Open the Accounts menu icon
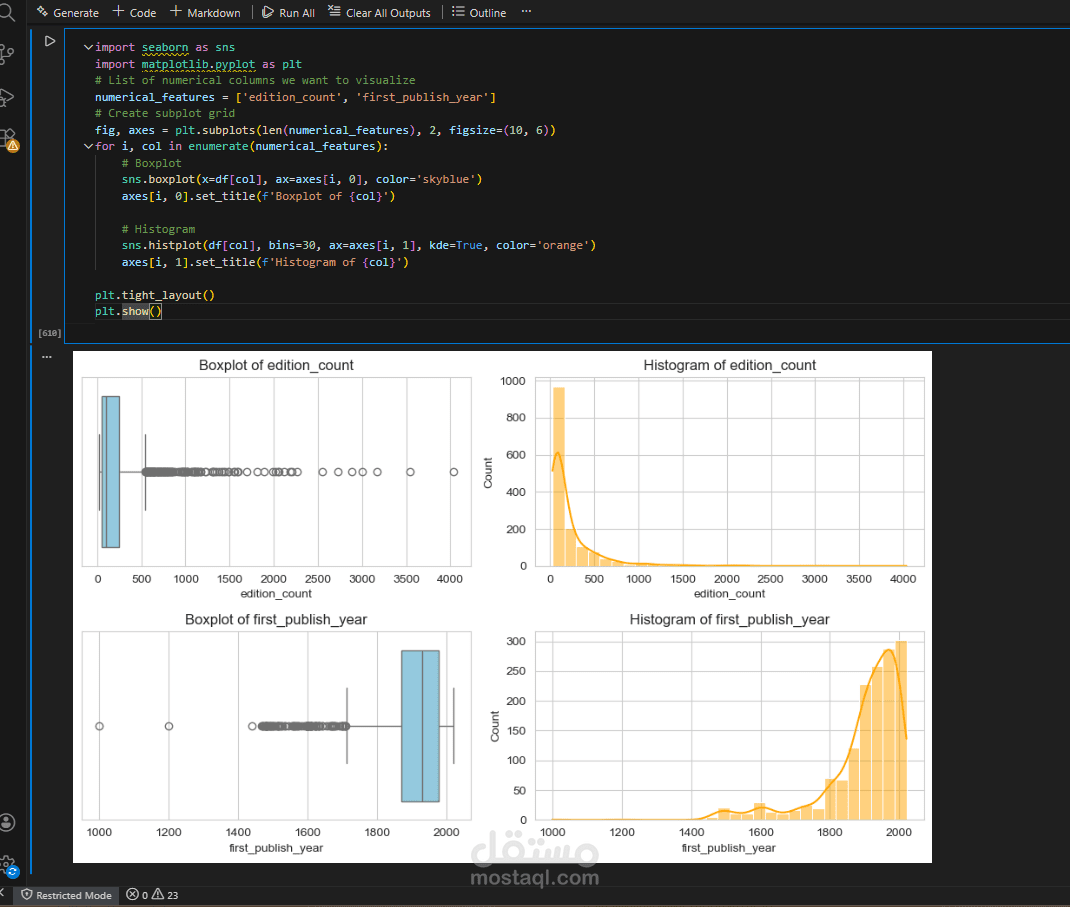 point(8,822)
